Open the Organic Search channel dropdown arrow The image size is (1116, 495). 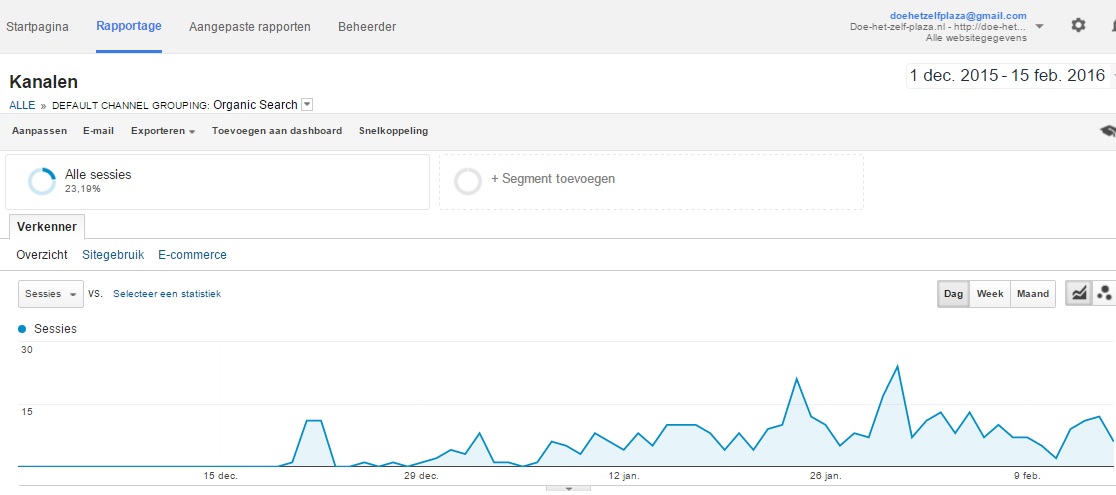307,105
